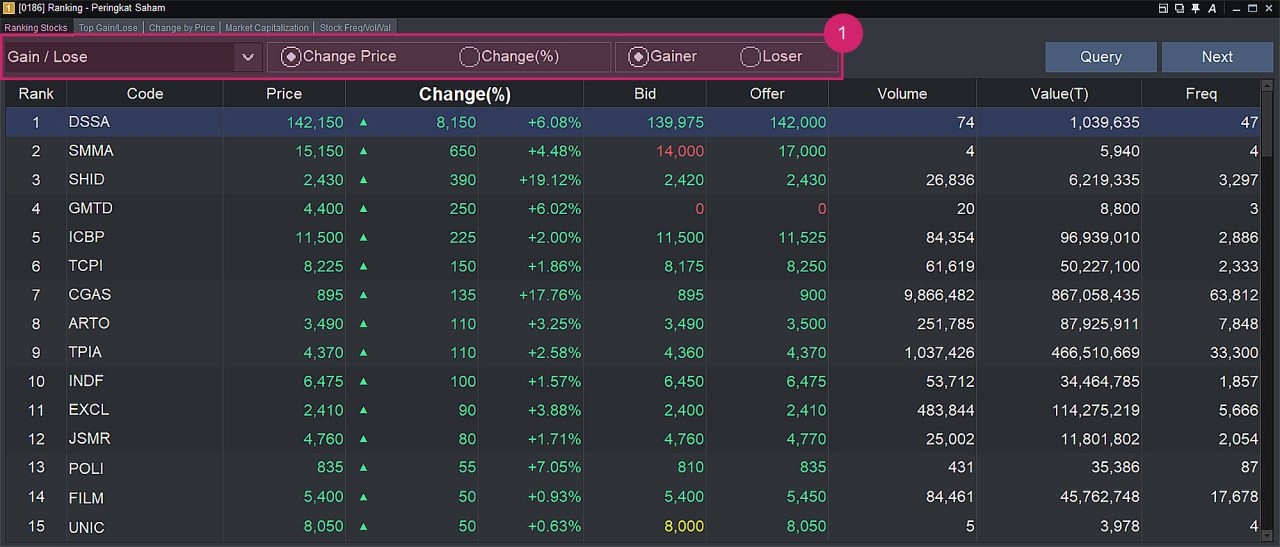This screenshot has height=547, width=1280.
Task: Sort by the Volume column header
Action: pos(902,94)
